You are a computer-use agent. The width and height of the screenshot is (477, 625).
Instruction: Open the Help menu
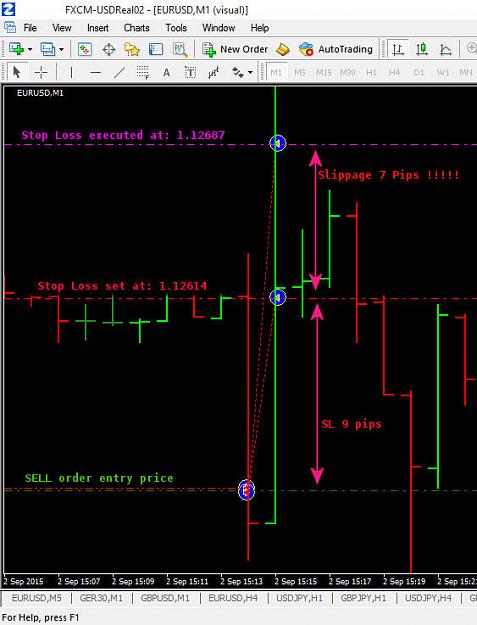point(260,28)
